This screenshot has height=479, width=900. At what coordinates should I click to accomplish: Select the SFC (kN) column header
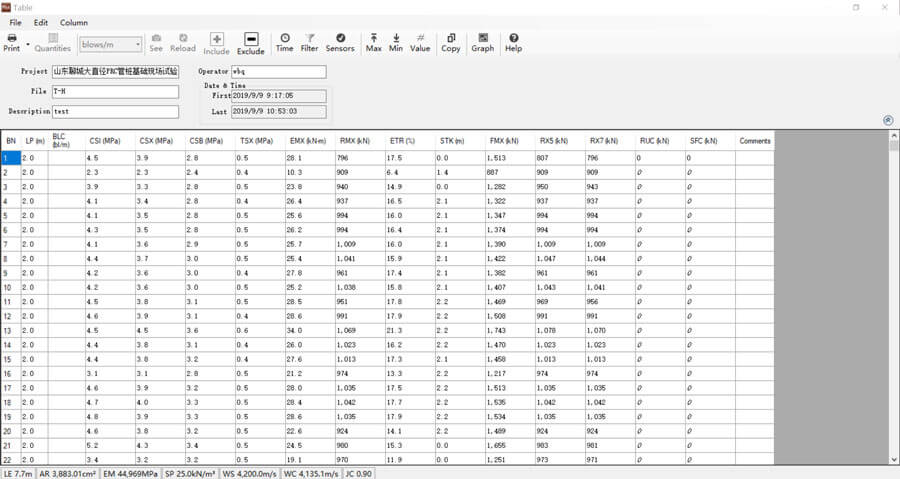[710, 141]
